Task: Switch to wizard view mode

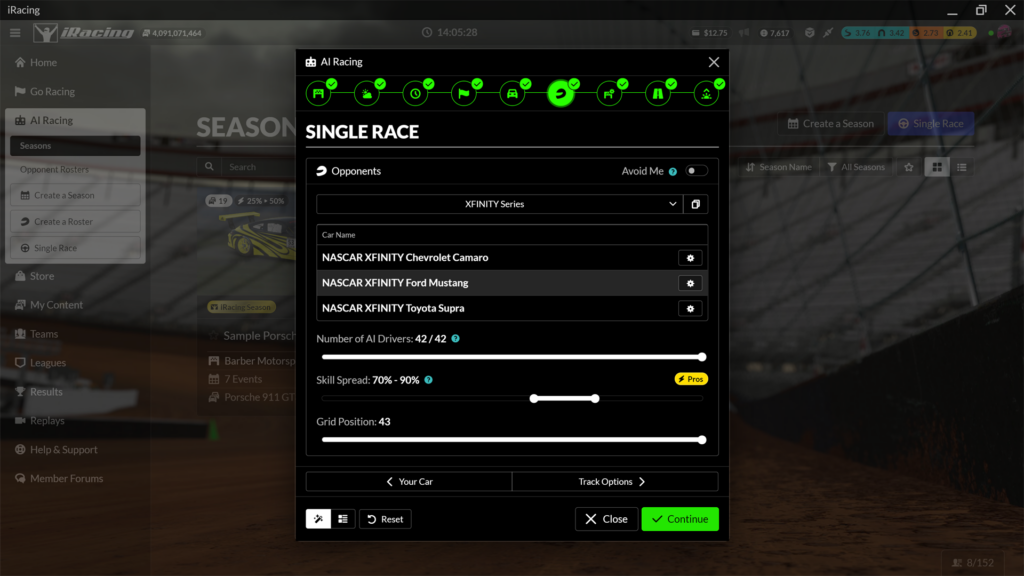Action: click(318, 519)
